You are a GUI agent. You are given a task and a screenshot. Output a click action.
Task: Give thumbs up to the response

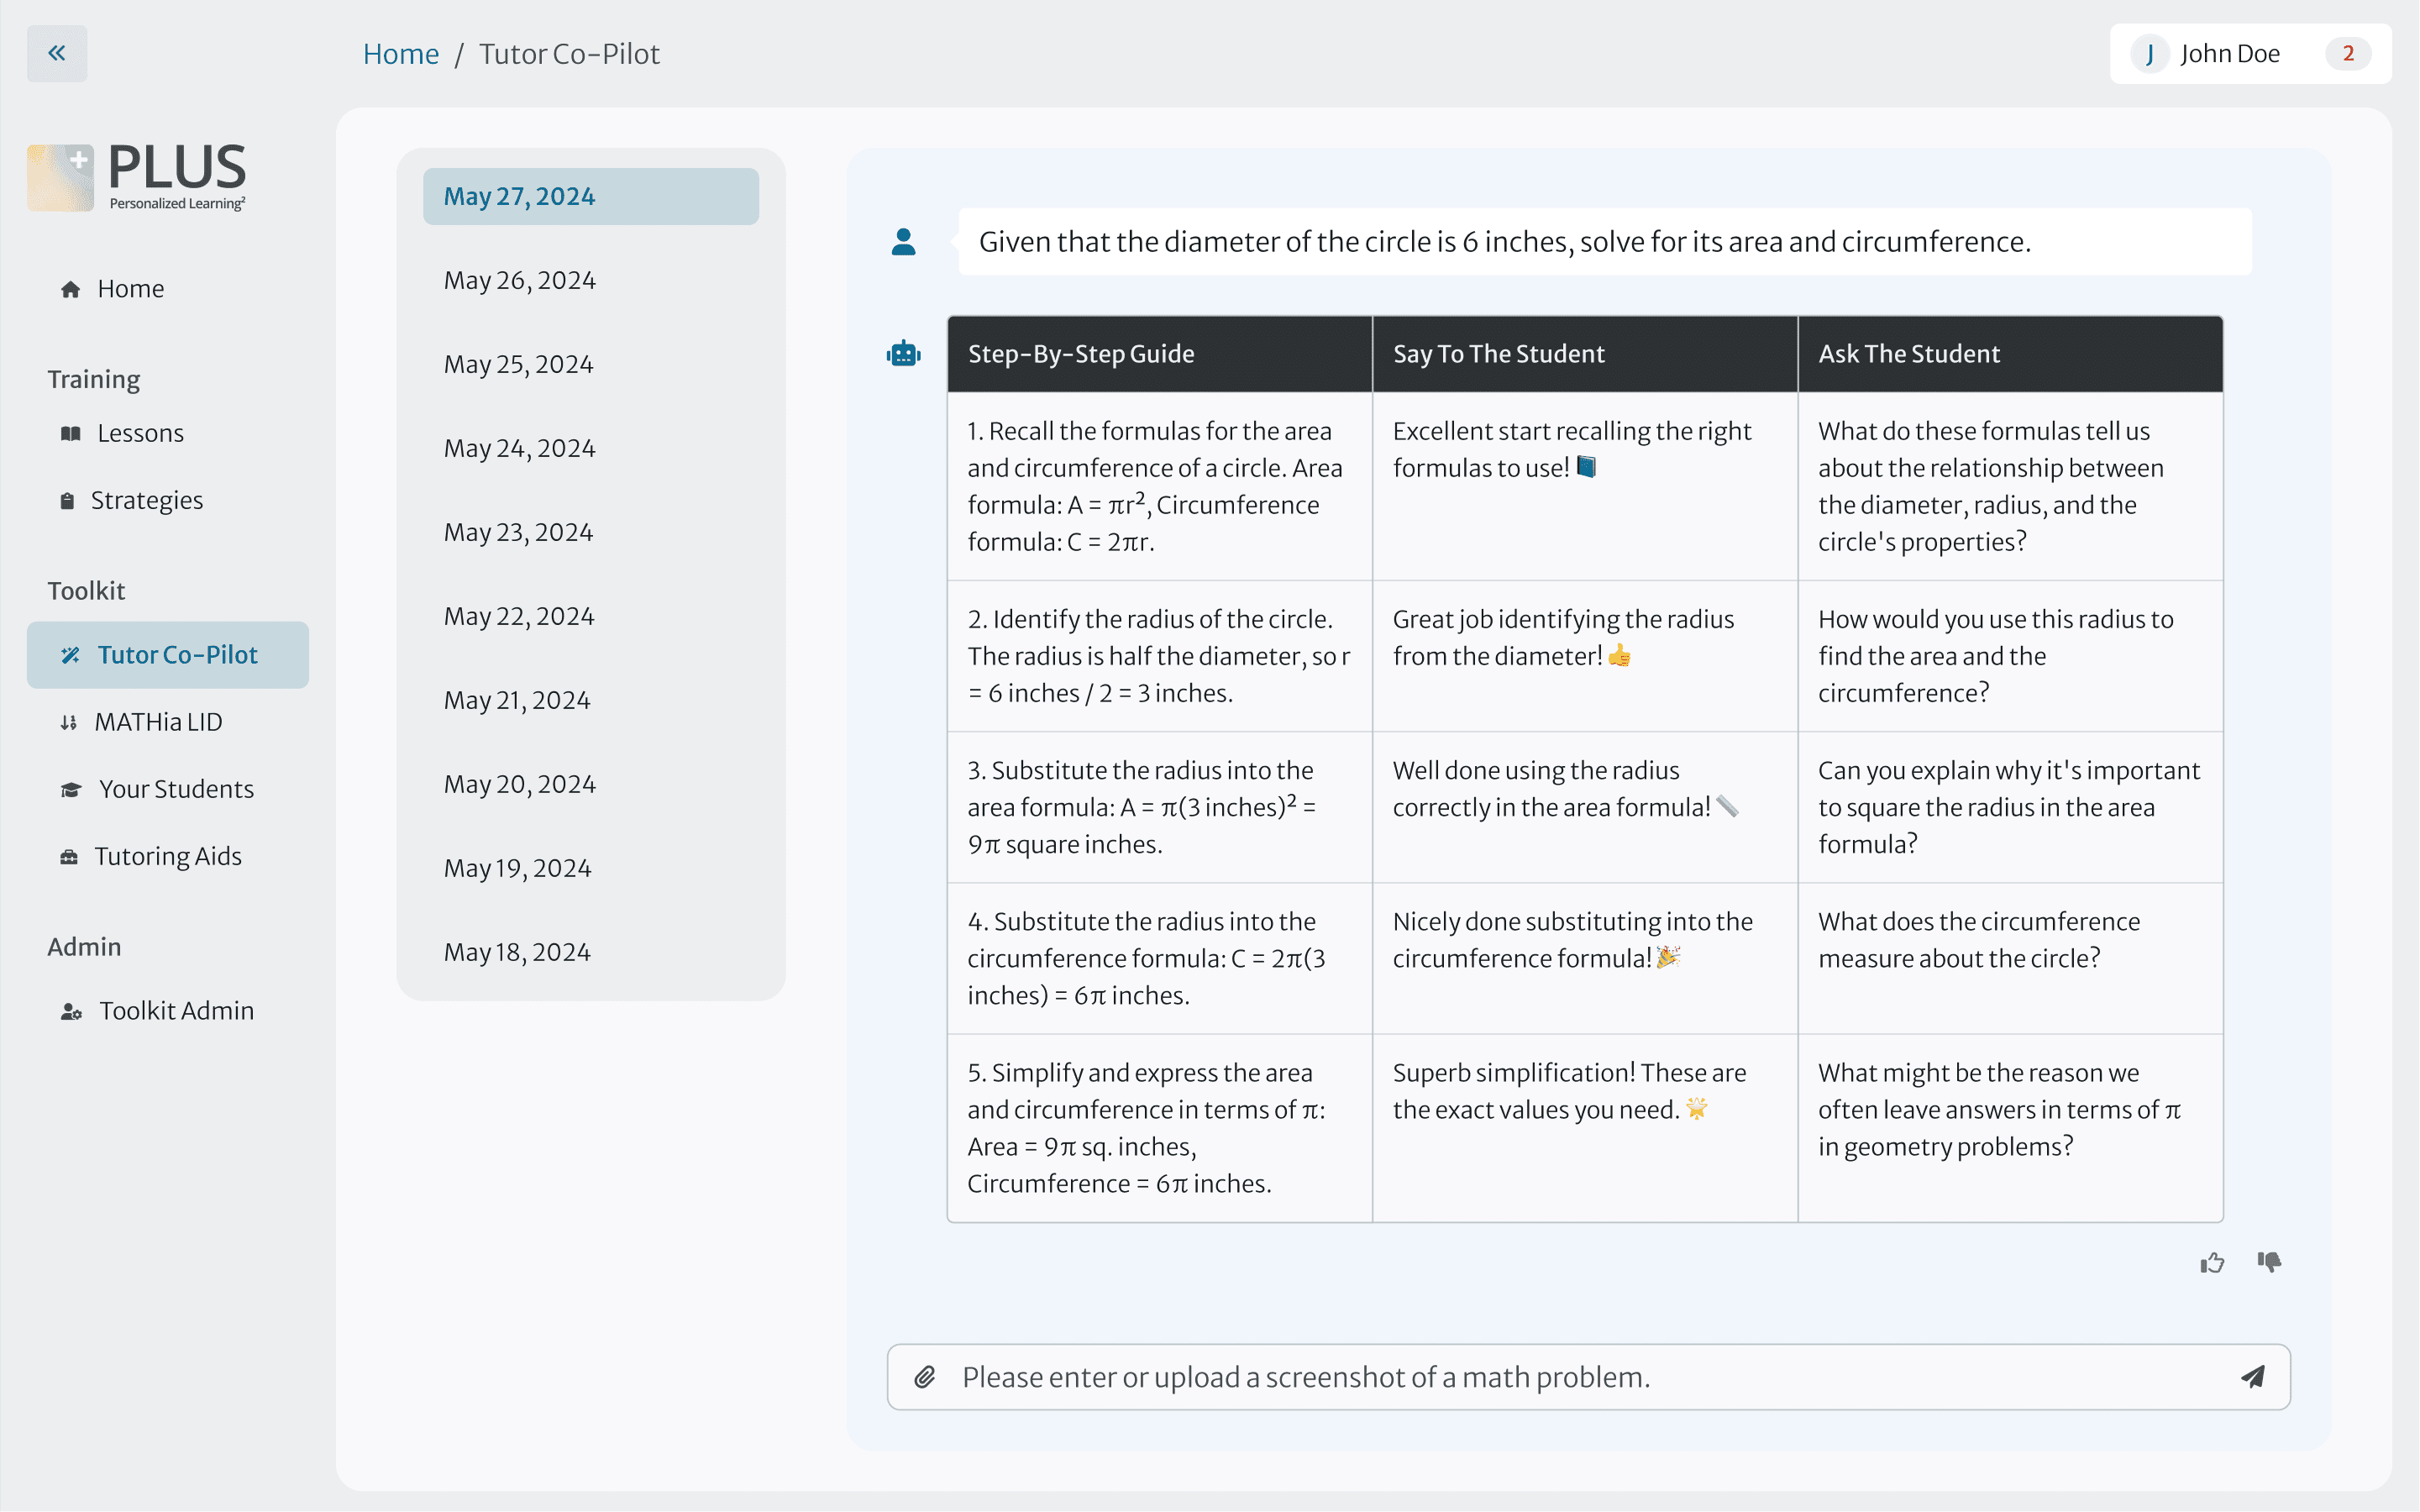click(x=2212, y=1262)
